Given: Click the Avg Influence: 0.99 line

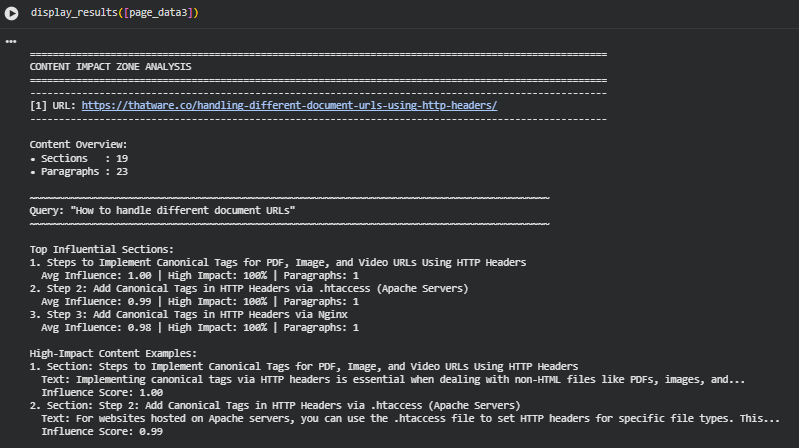Looking at the screenshot, I should 199,301.
